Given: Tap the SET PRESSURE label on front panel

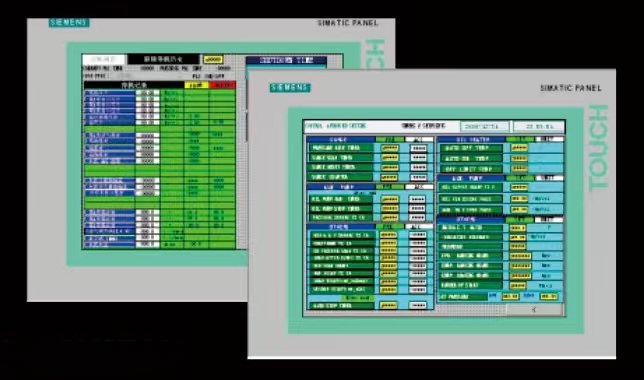Looking at the screenshot, I should click(x=454, y=297).
